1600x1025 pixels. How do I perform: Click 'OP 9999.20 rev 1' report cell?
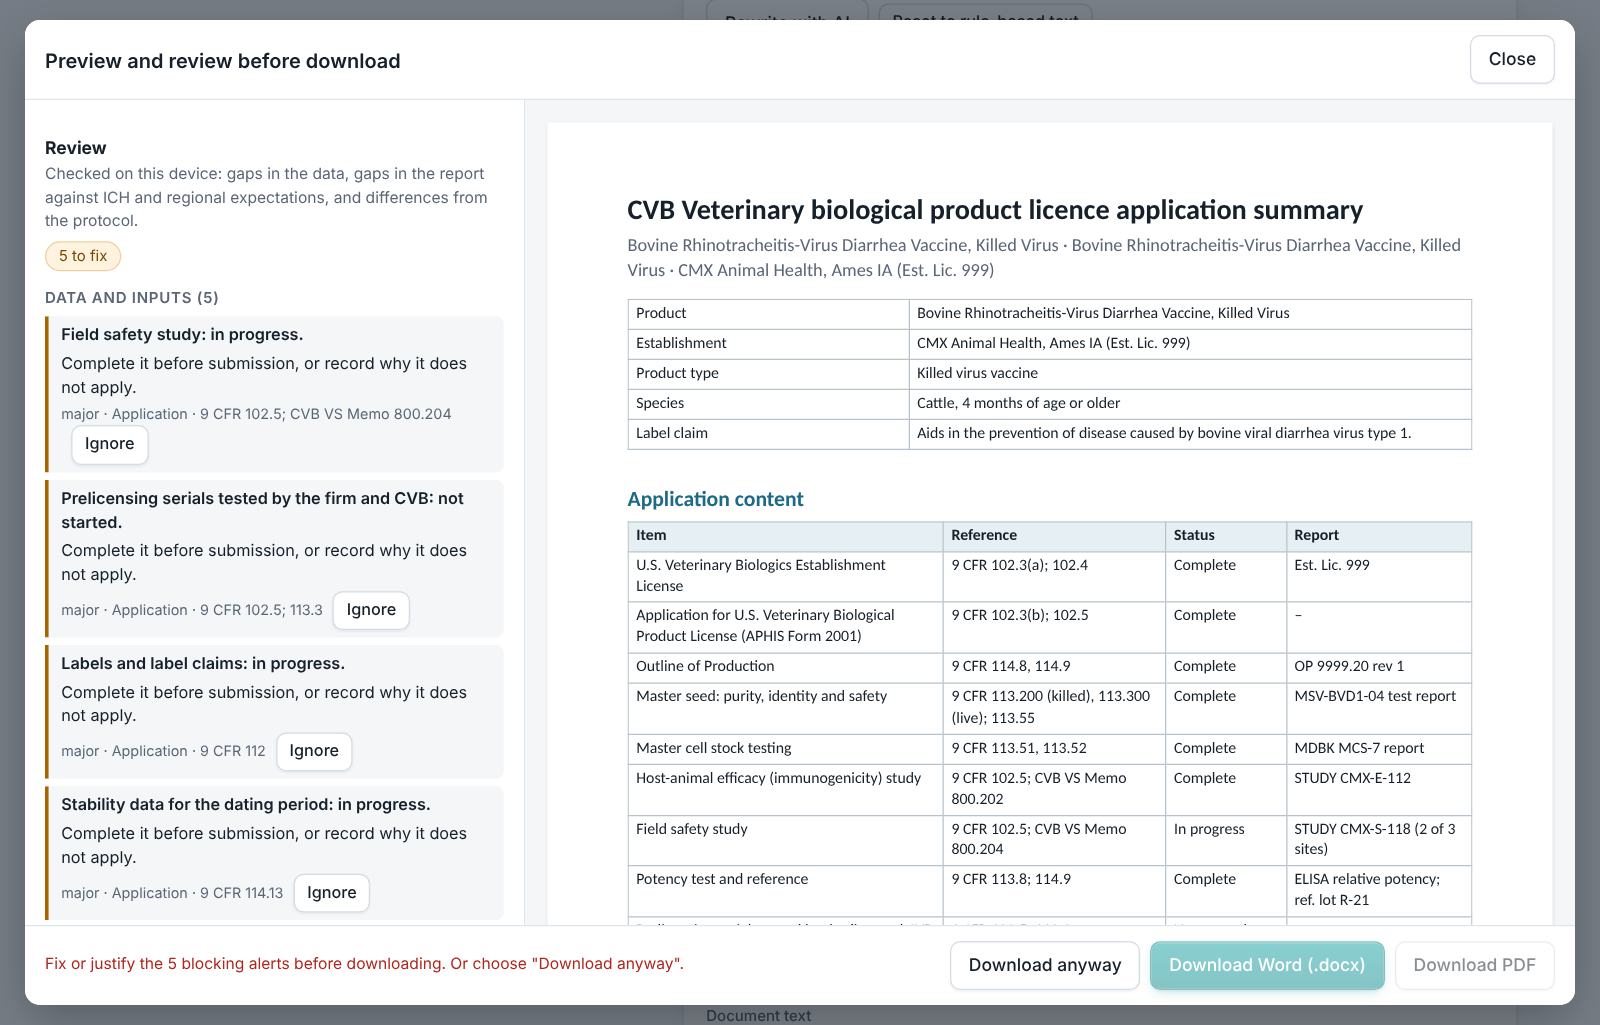pos(1379,667)
